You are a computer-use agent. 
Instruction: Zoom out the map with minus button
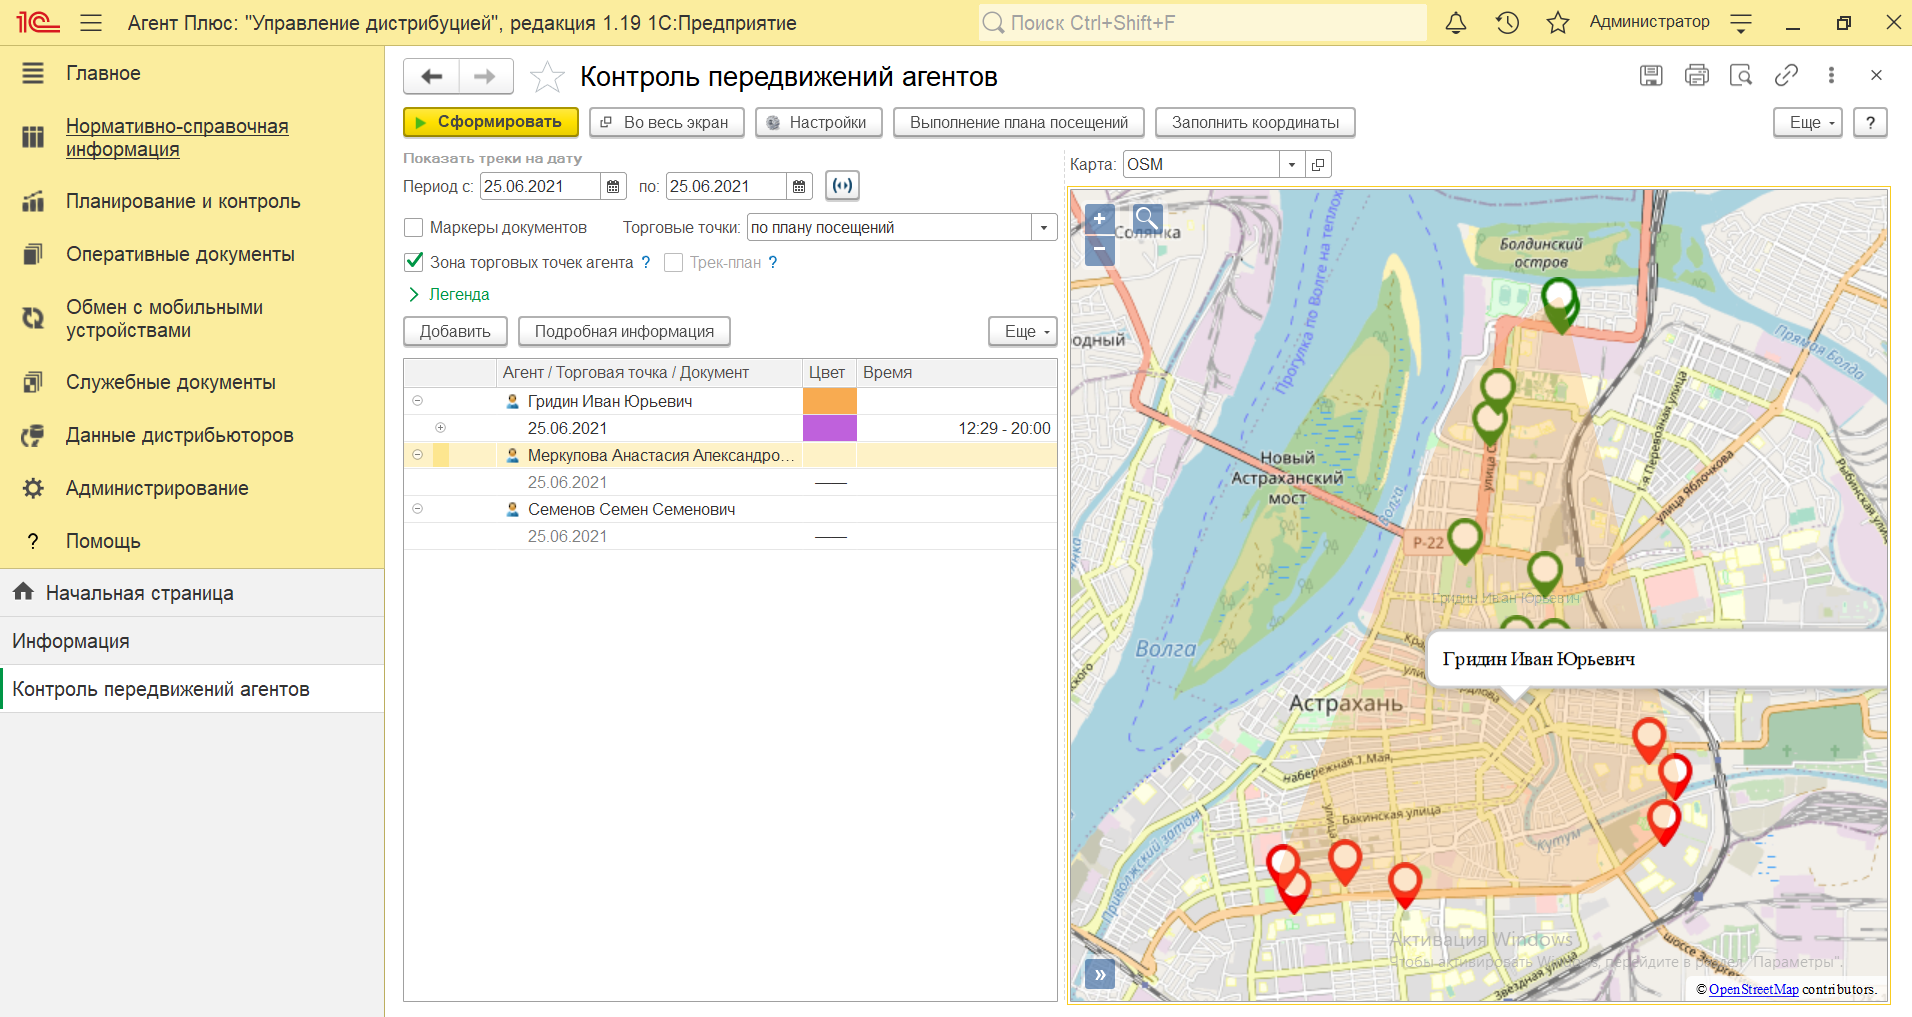tap(1099, 249)
